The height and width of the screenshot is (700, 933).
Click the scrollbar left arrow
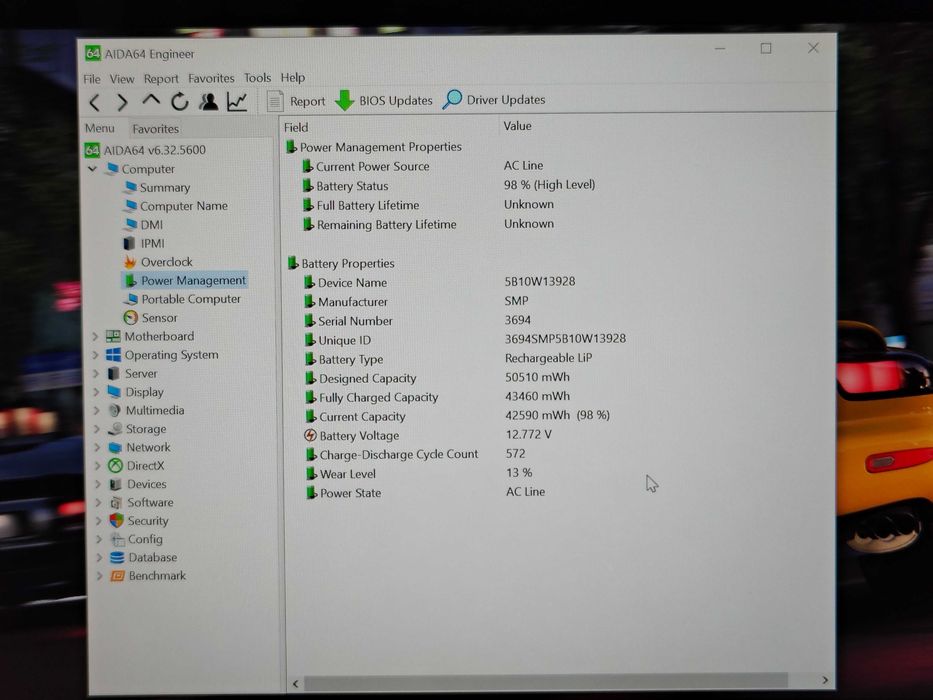coord(295,684)
